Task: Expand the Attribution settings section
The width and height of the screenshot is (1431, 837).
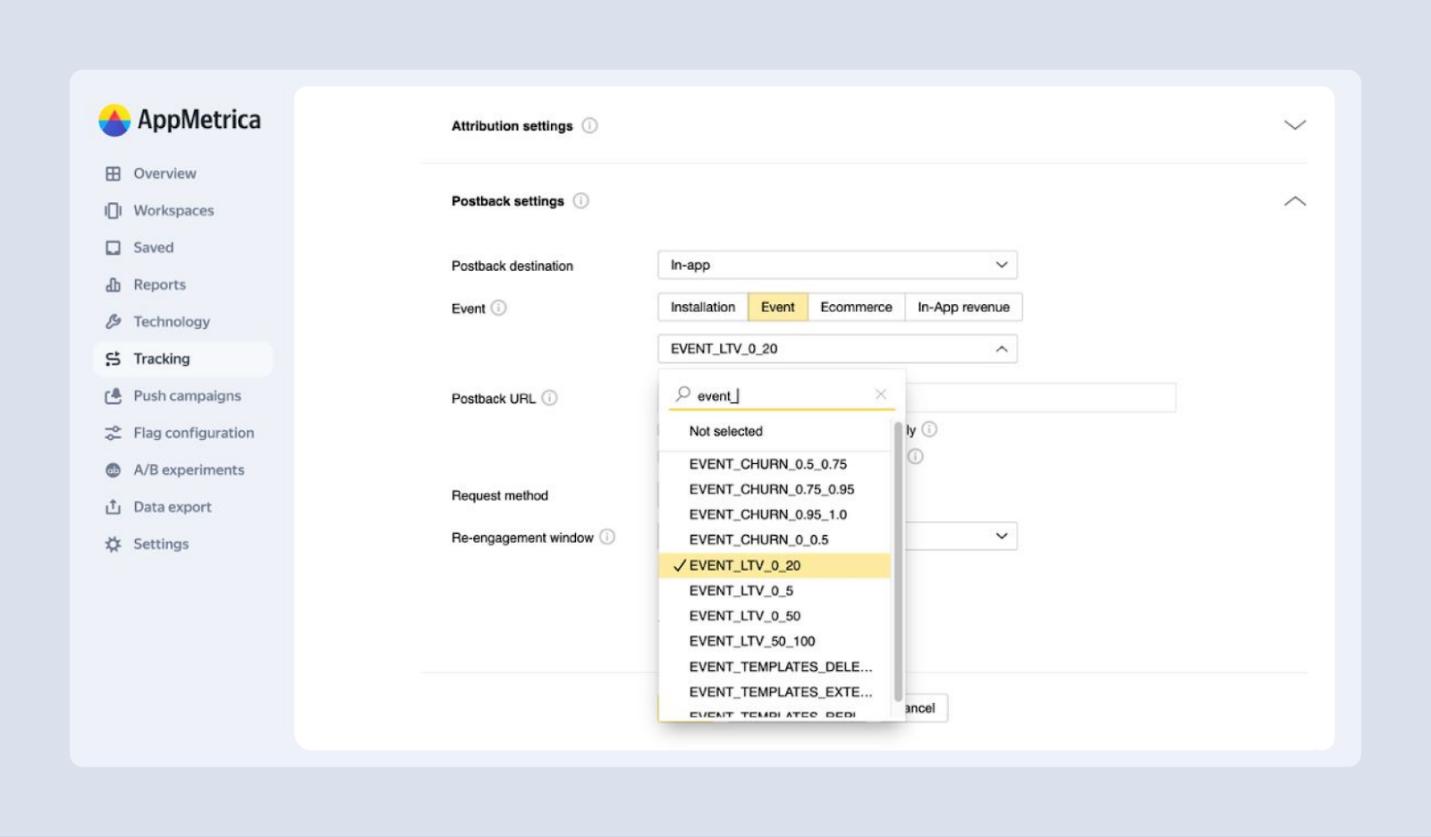Action: (1294, 125)
